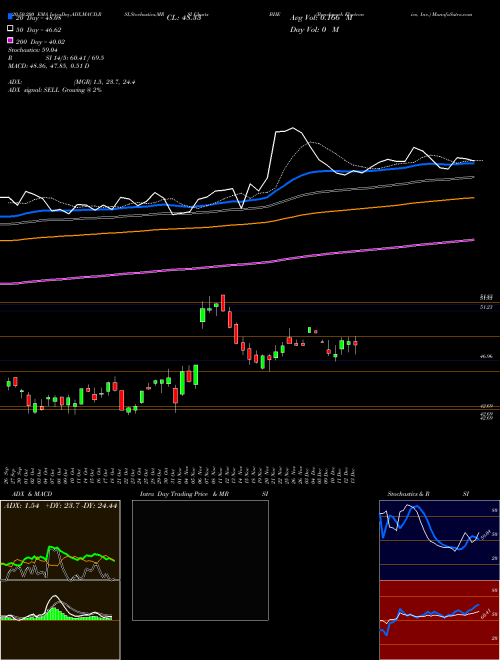Open the red RSI indicator panel
500x660 pixels.
coord(439,620)
